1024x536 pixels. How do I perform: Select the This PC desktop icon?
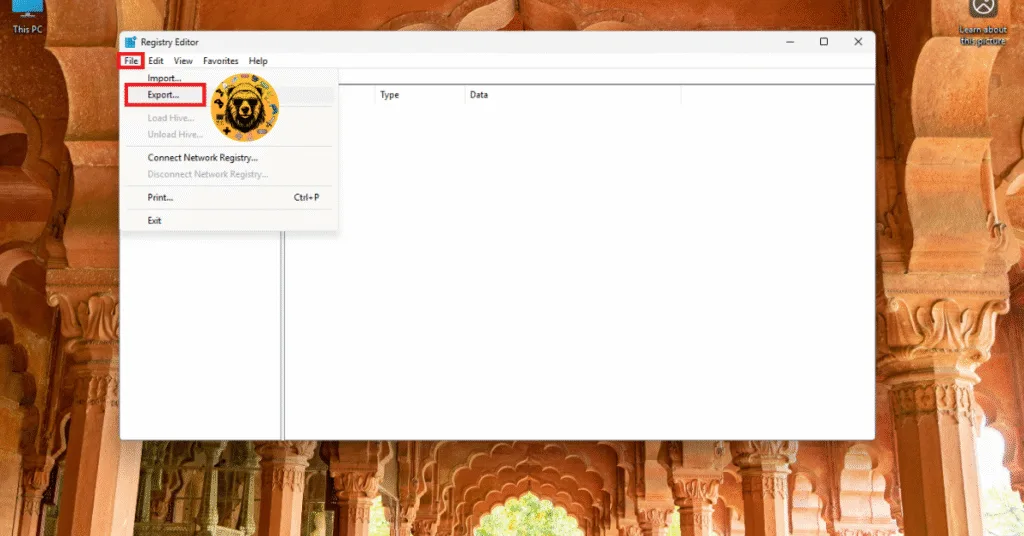click(27, 14)
